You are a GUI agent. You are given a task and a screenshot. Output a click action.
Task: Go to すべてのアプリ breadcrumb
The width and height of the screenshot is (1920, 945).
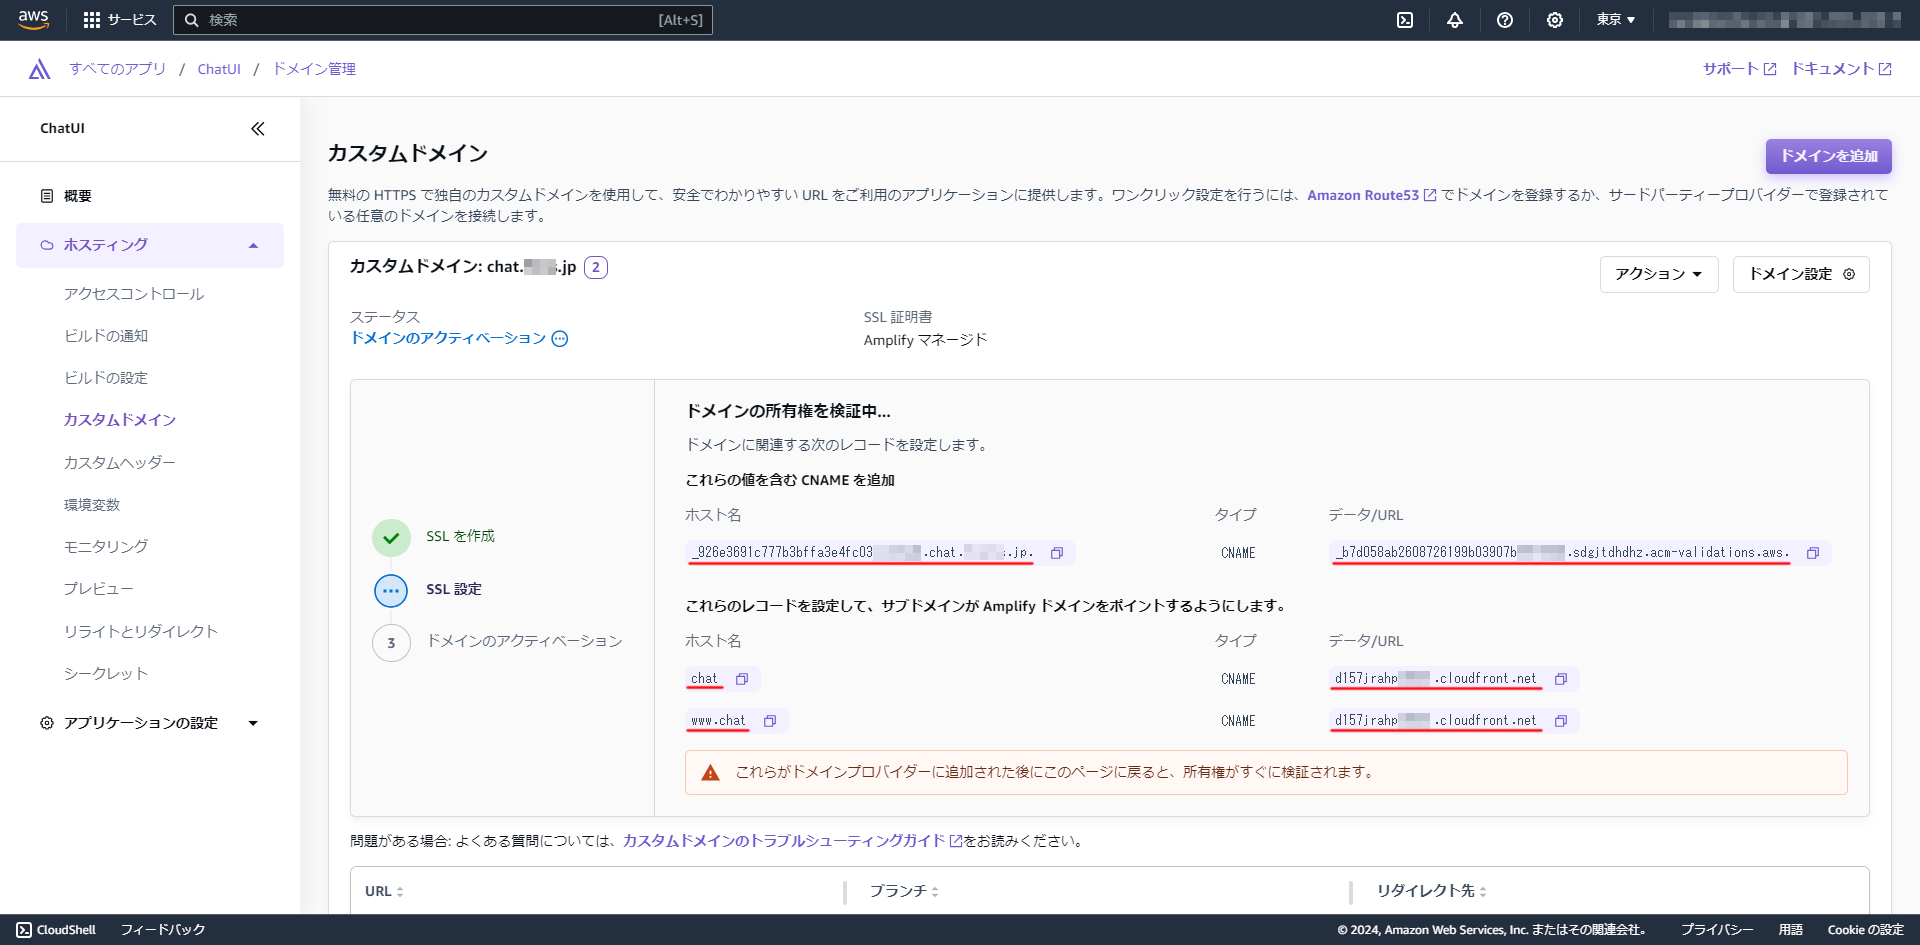[x=118, y=69]
